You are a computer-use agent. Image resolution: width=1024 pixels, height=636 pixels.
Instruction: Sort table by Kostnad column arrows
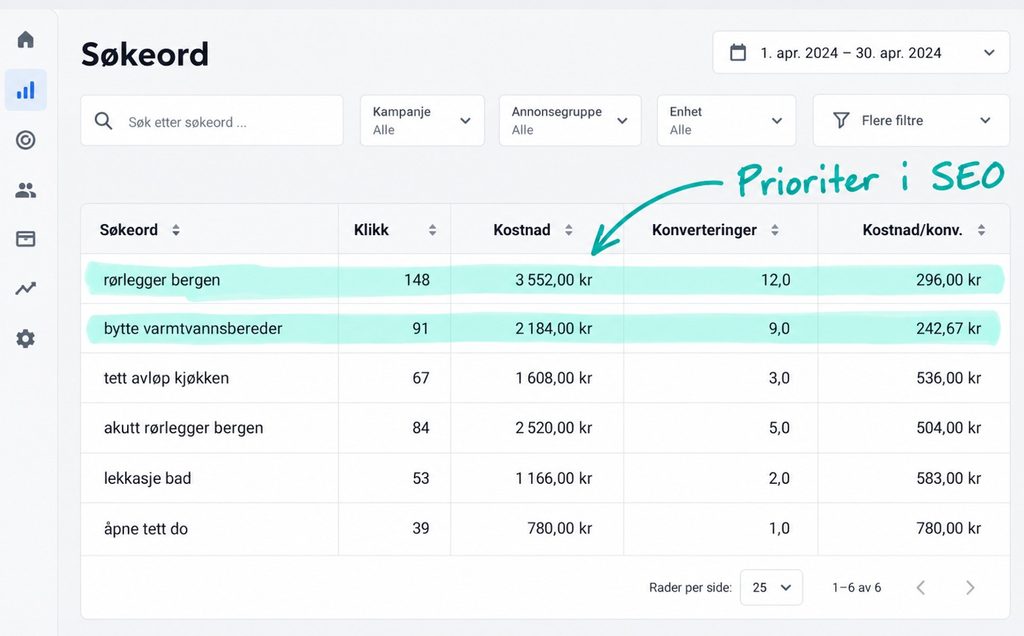[569, 230]
